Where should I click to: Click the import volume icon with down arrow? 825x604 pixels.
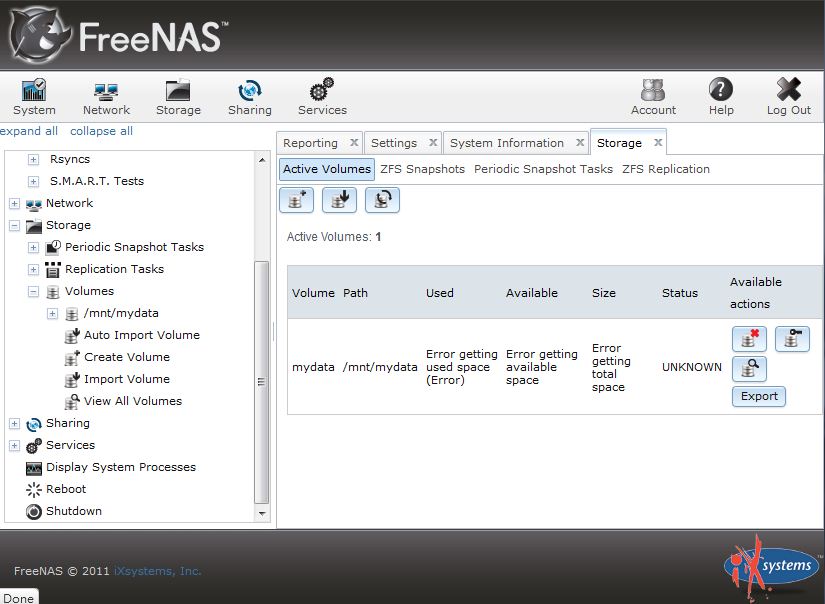pyautogui.click(x=339, y=200)
